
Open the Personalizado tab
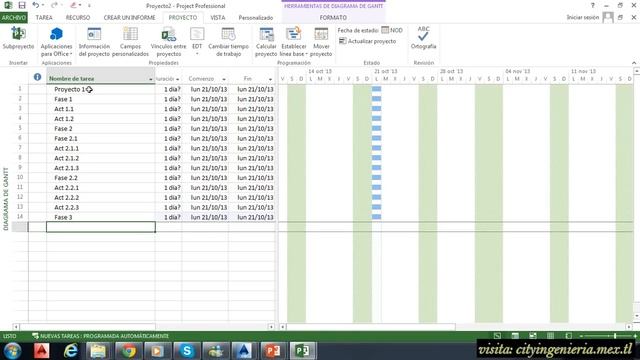256,18
